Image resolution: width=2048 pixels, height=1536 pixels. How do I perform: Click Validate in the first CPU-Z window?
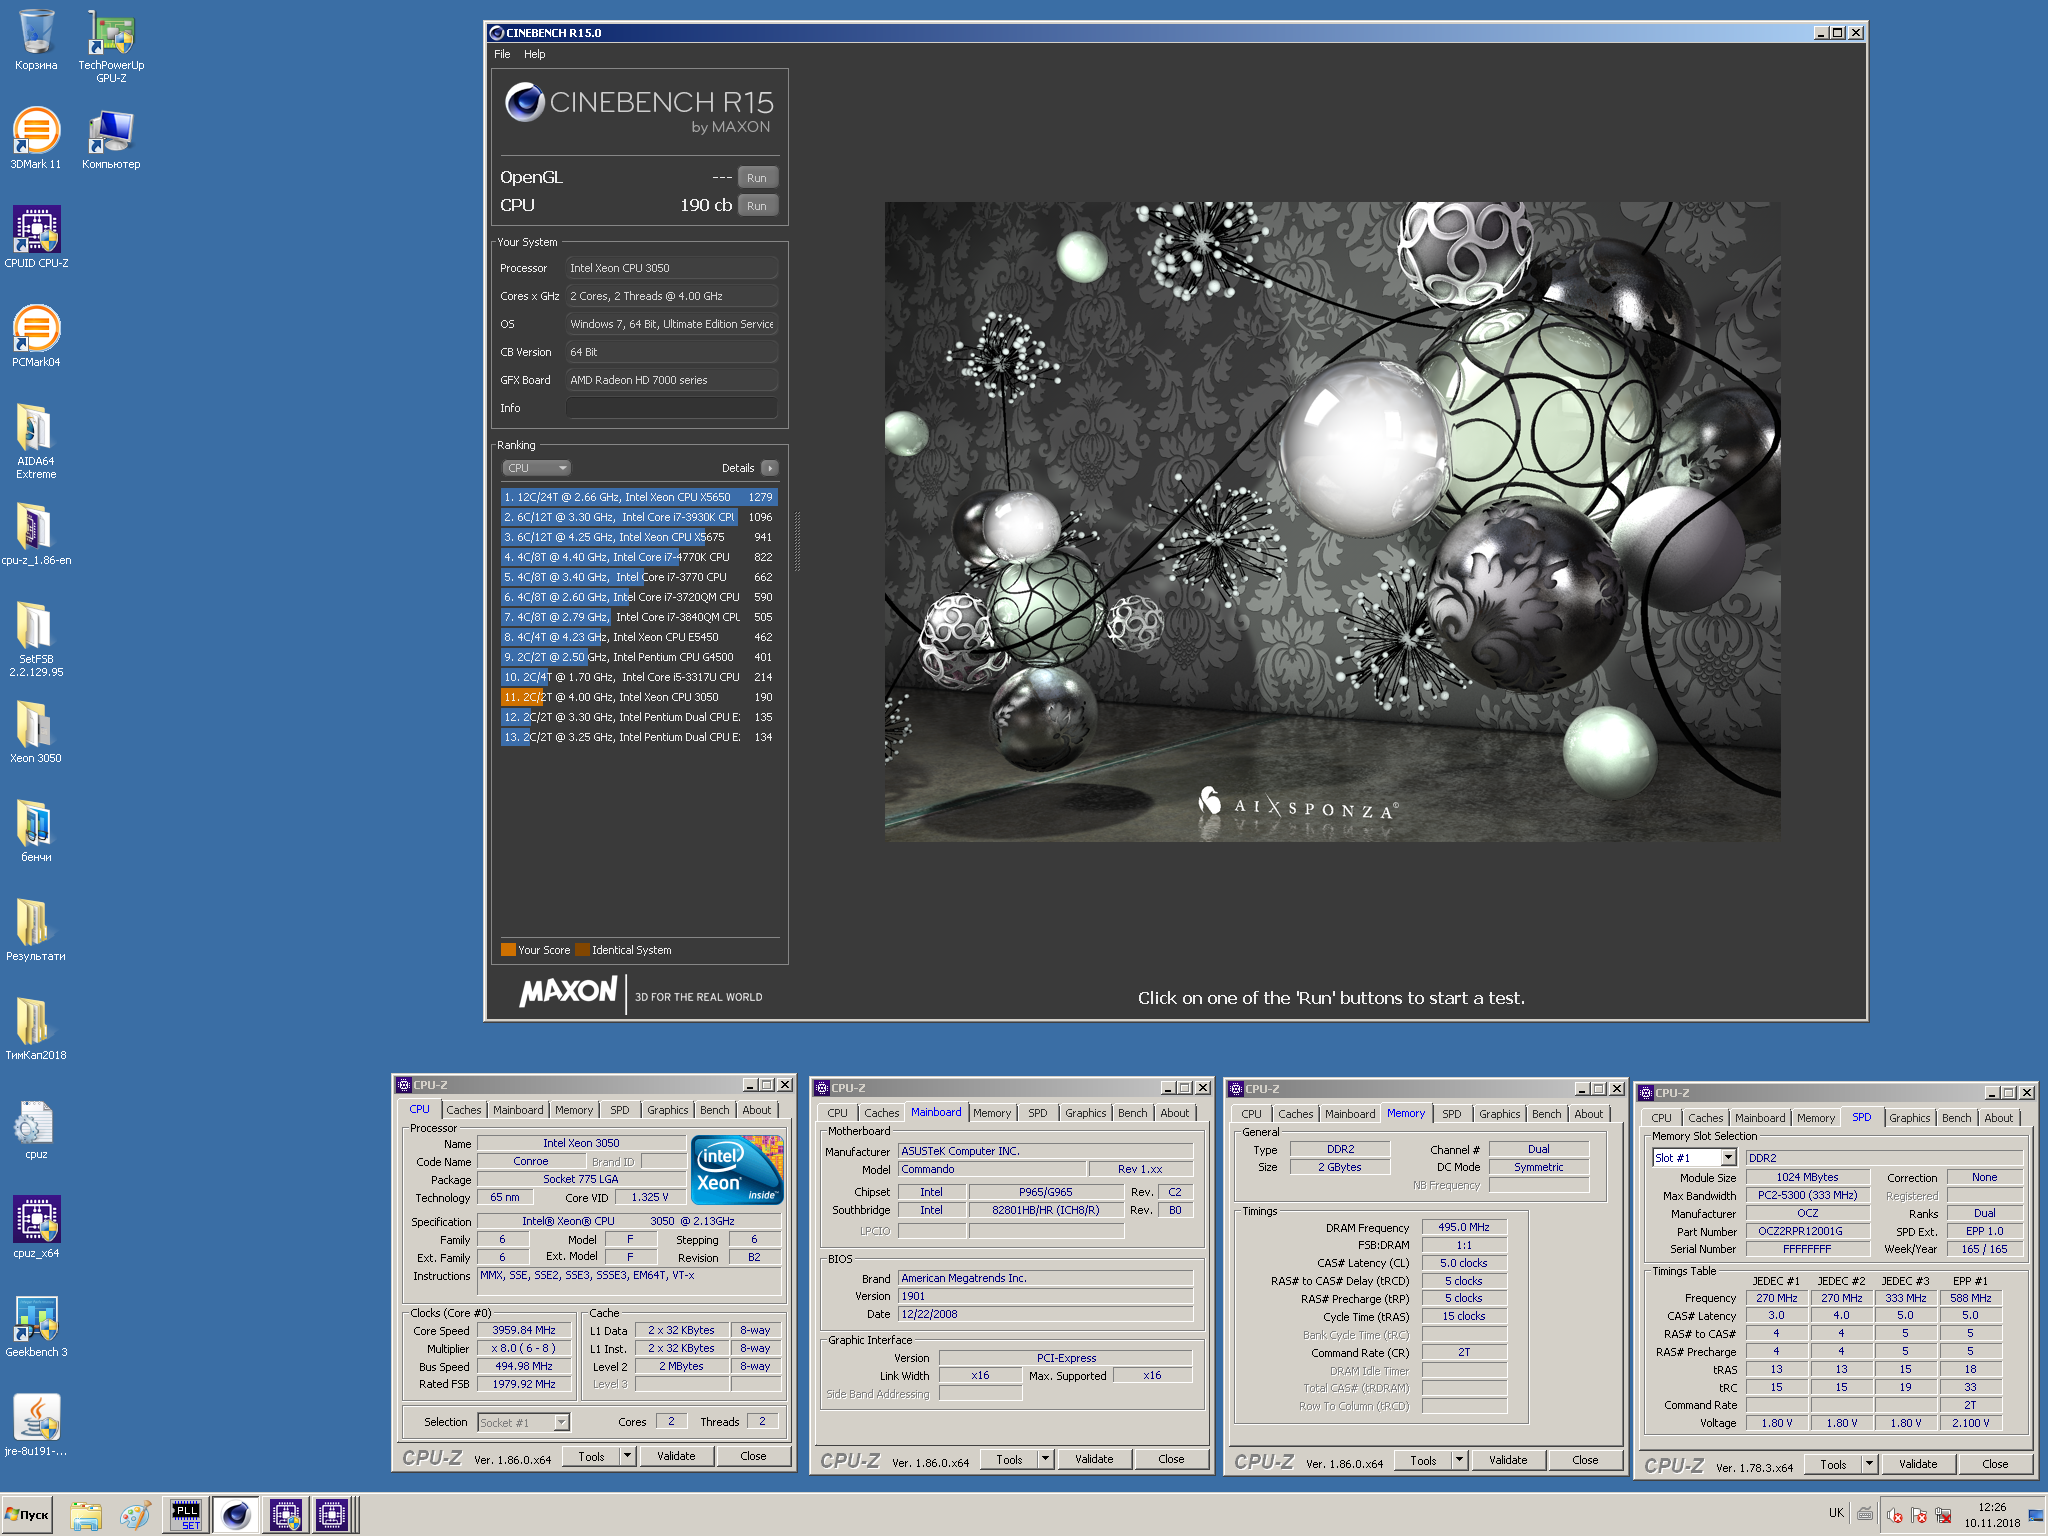pos(676,1456)
